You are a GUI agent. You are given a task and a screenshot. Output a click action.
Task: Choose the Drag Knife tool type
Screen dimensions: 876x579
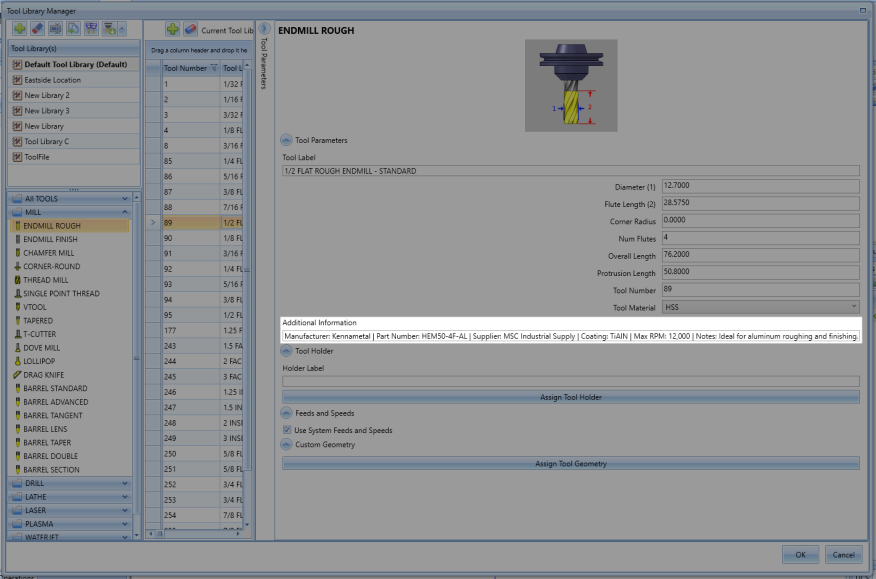(48, 374)
